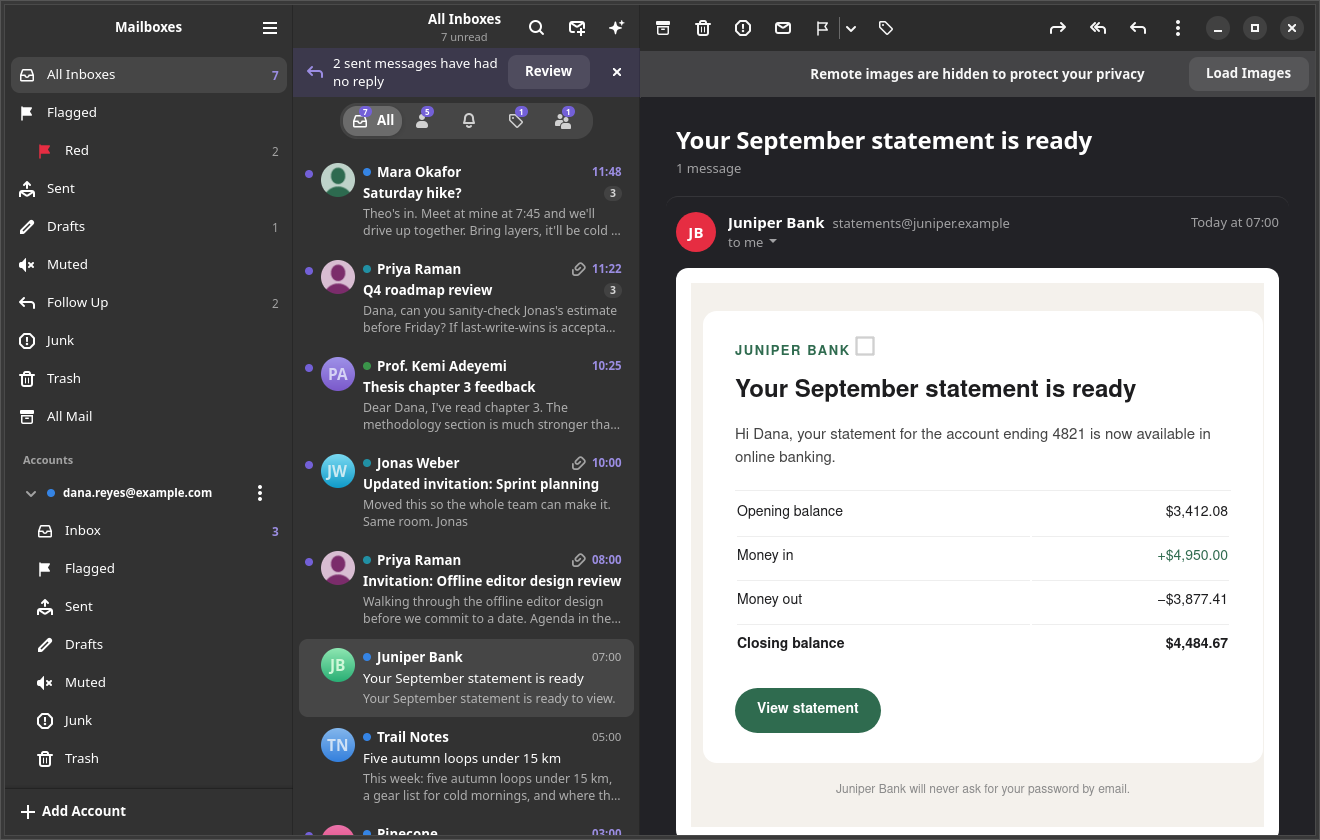This screenshot has height=840, width=1320.
Task: Open the top-level Trash mailbox
Action: pyautogui.click(x=149, y=379)
